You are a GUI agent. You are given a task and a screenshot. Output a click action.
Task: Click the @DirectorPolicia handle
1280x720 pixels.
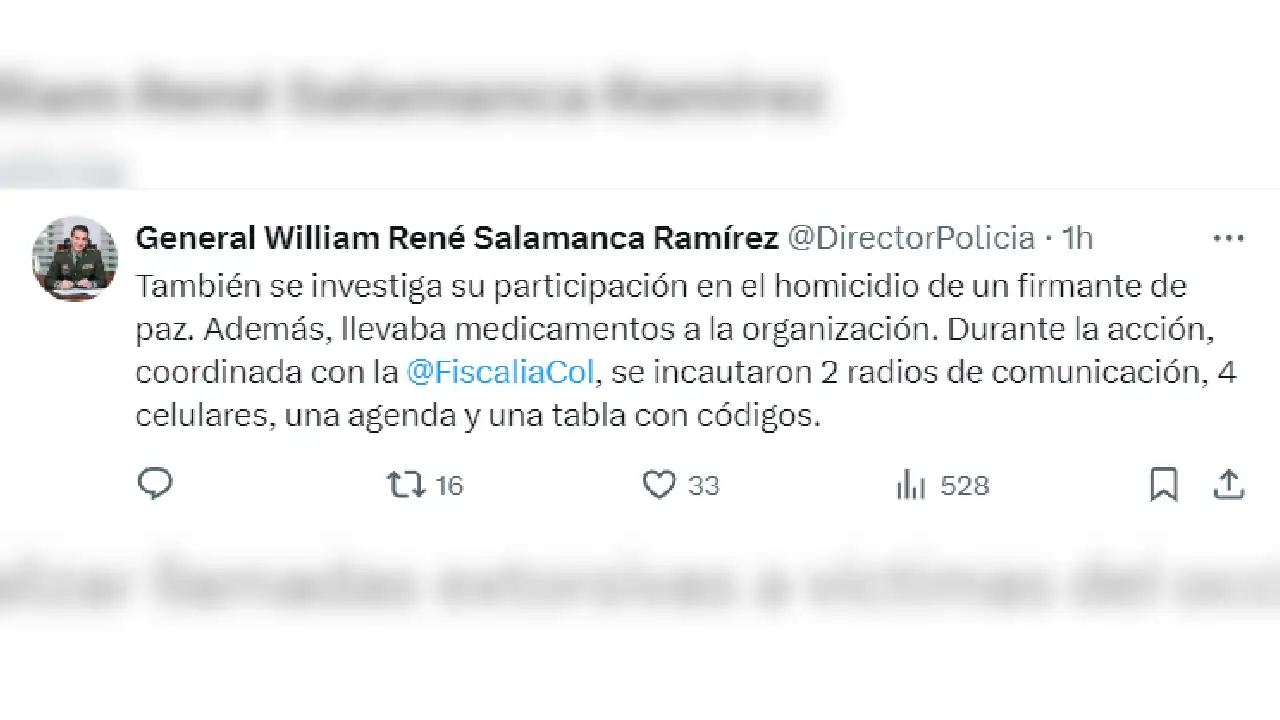(910, 239)
